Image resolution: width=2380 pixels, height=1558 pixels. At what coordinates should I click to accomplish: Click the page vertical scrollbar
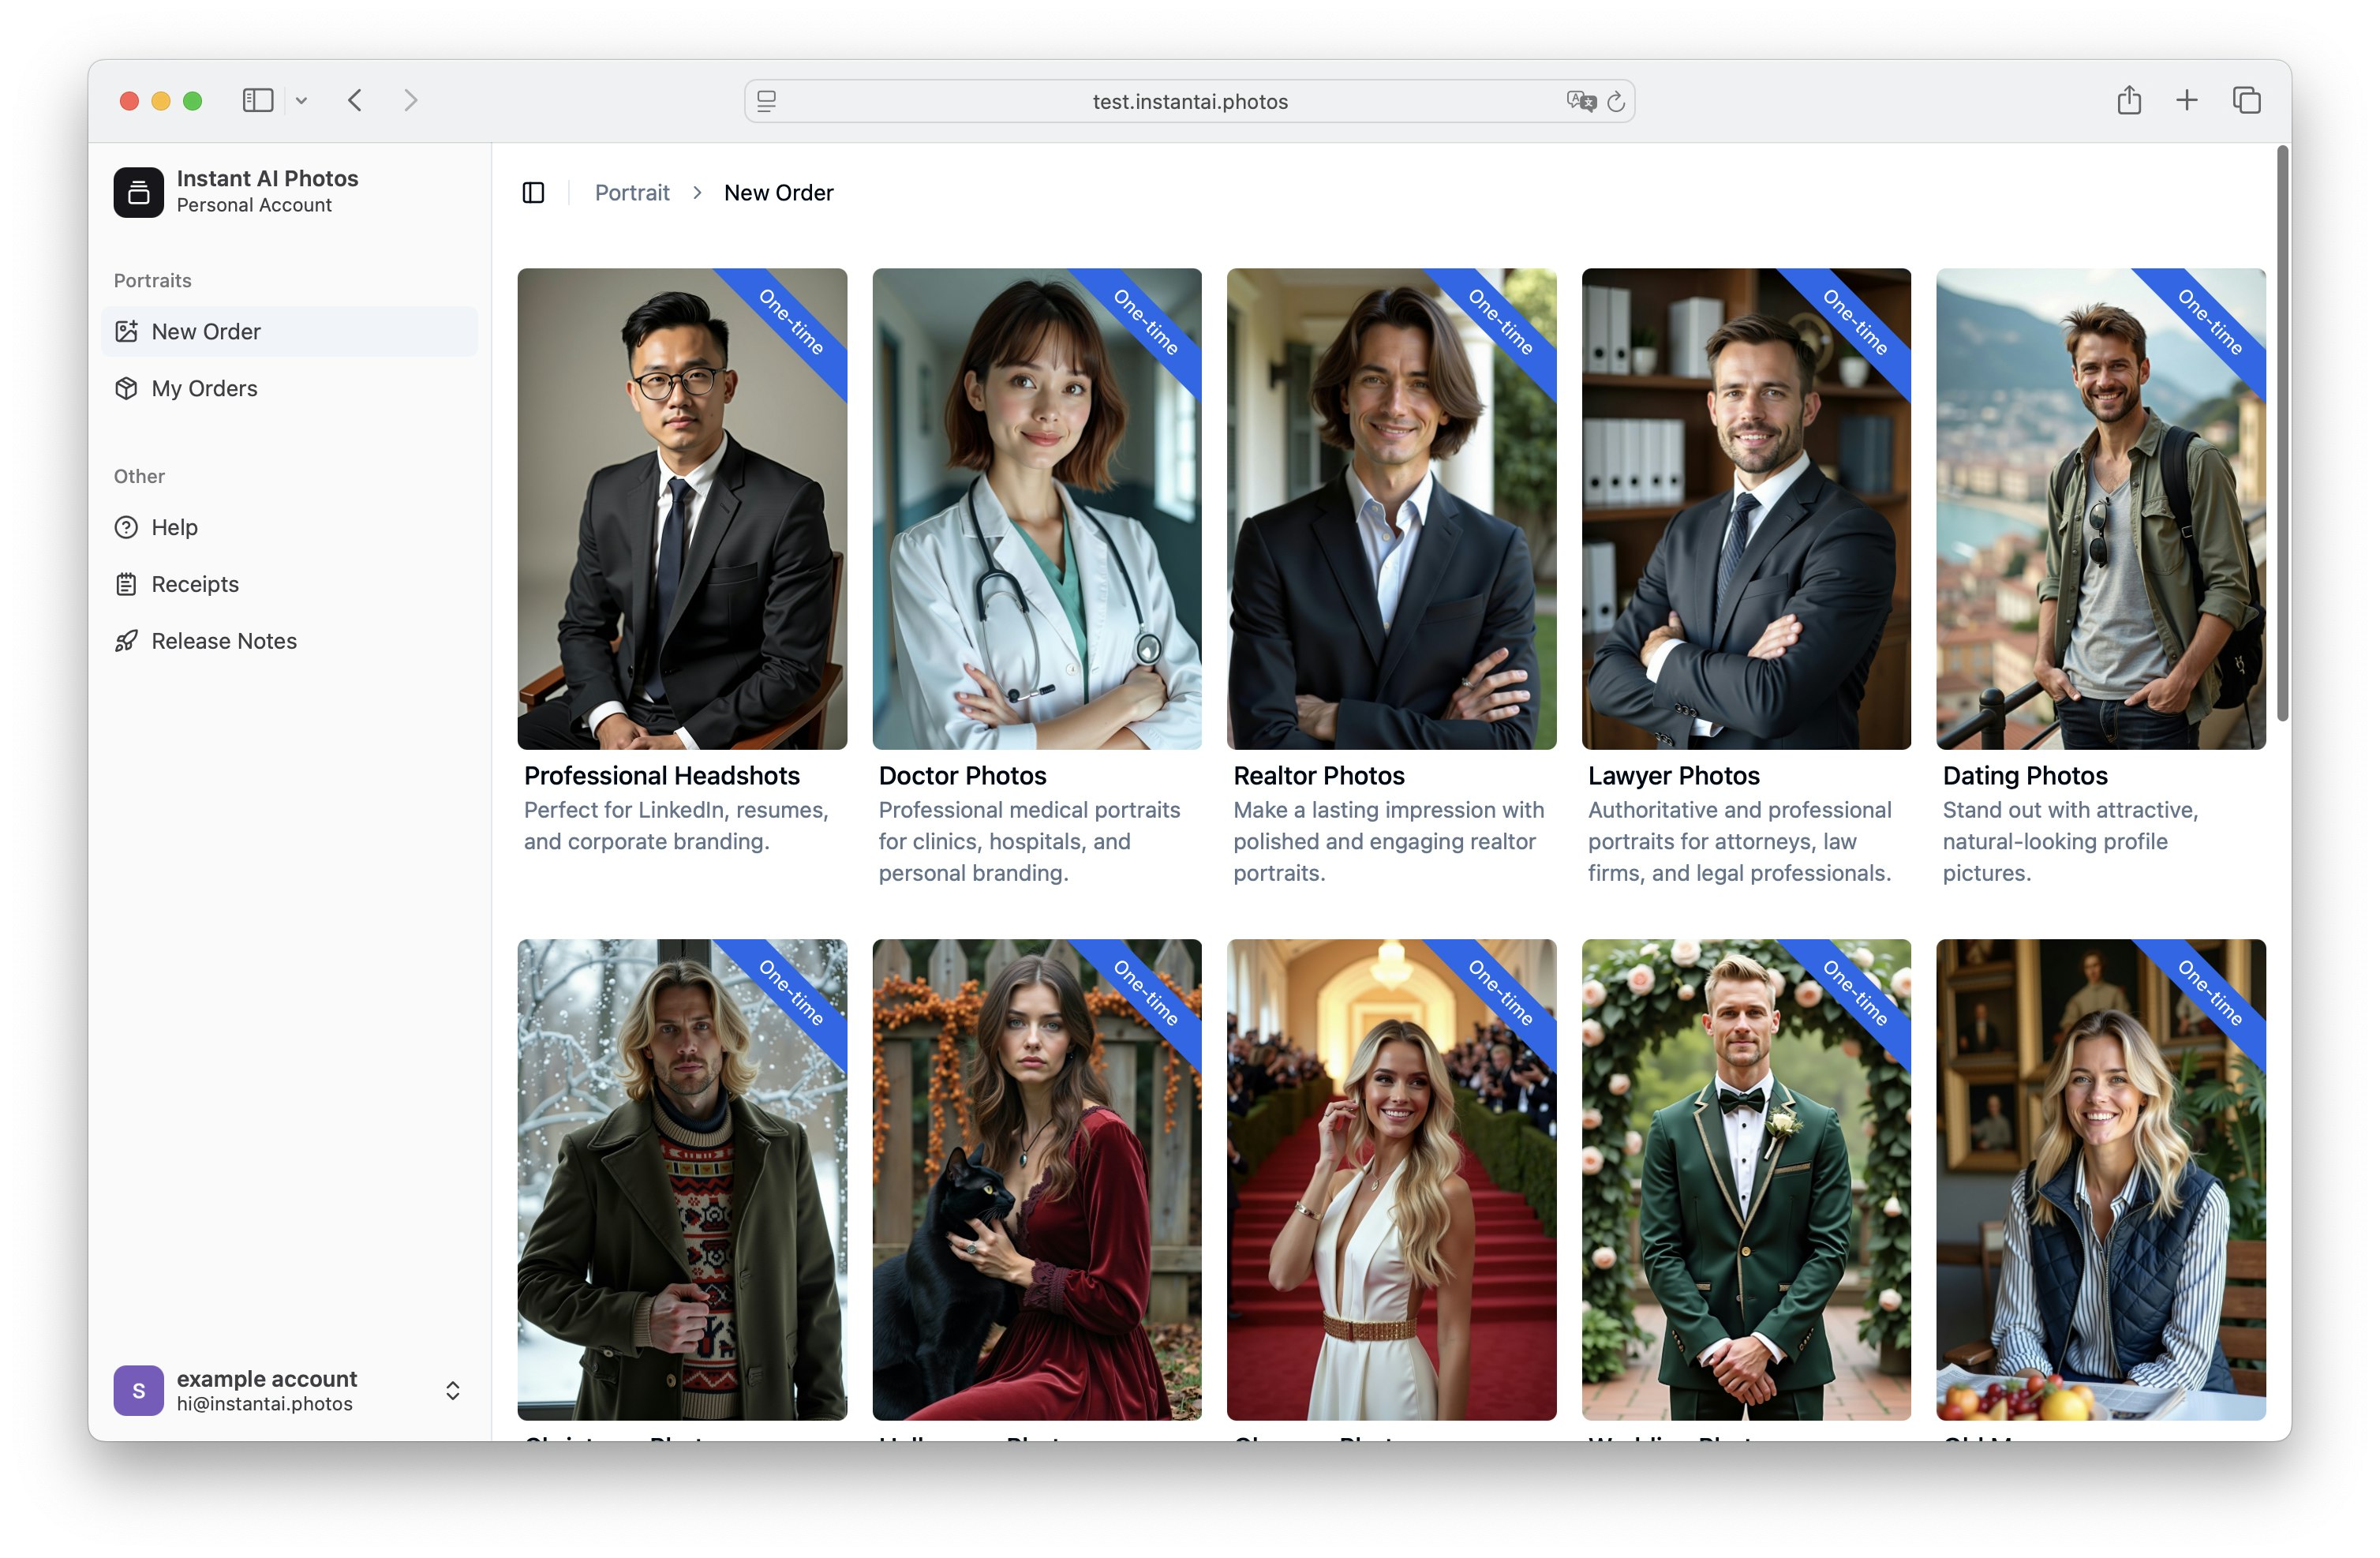point(2282,432)
